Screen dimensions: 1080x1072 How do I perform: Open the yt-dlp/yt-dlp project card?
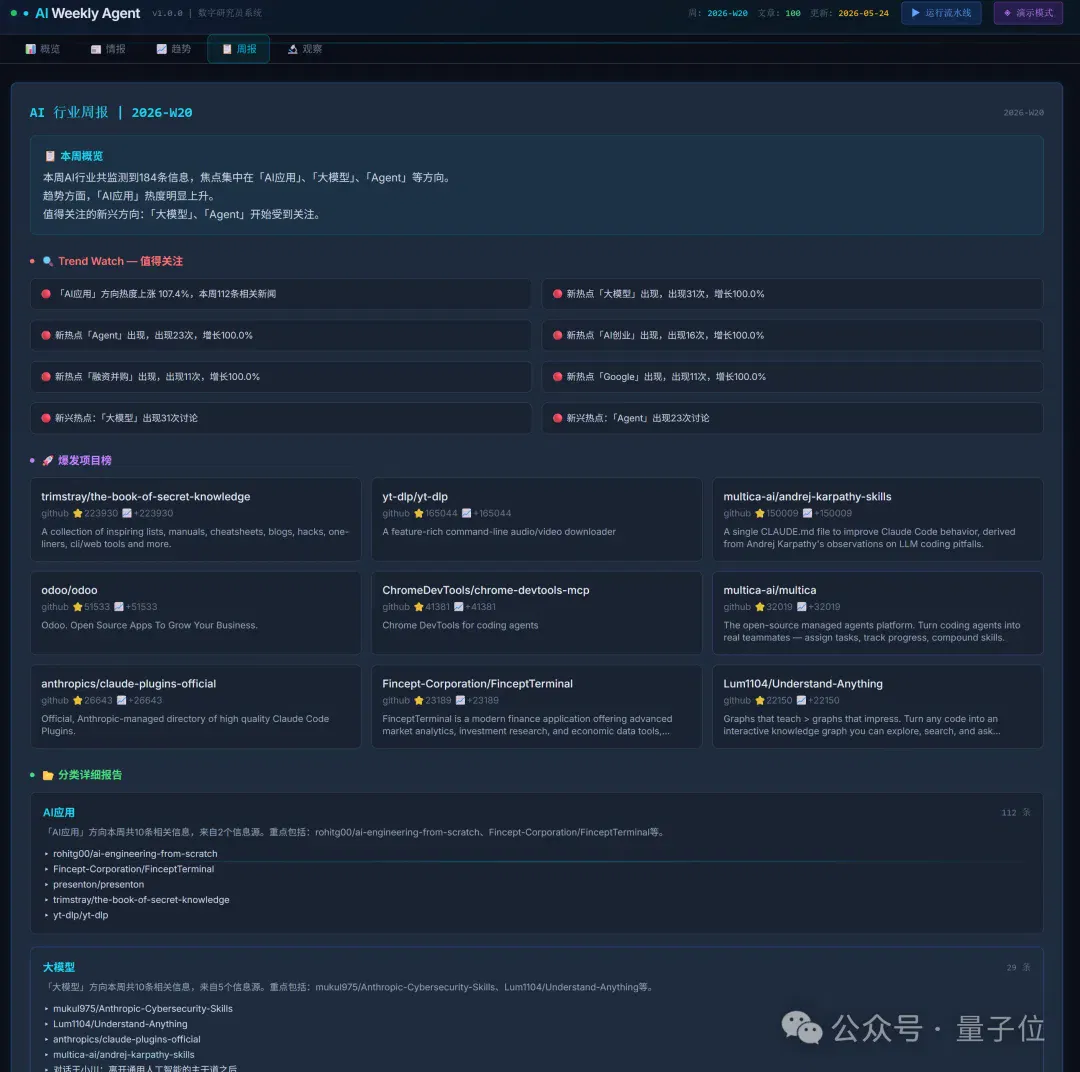pyautogui.click(x=537, y=519)
